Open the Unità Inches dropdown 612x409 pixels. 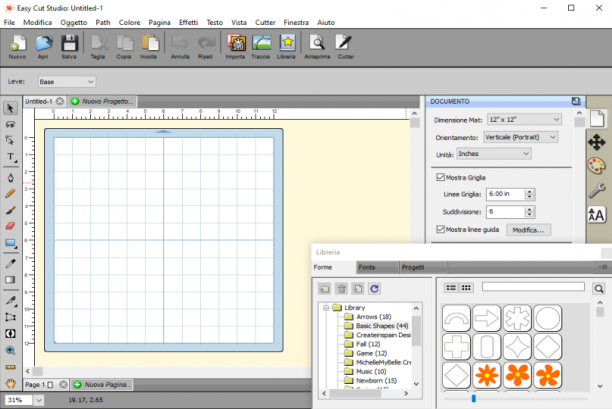[x=494, y=153]
